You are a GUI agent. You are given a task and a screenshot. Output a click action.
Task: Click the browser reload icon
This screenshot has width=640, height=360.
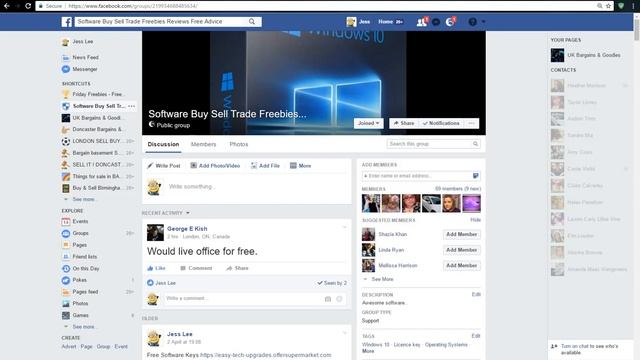[28, 6]
